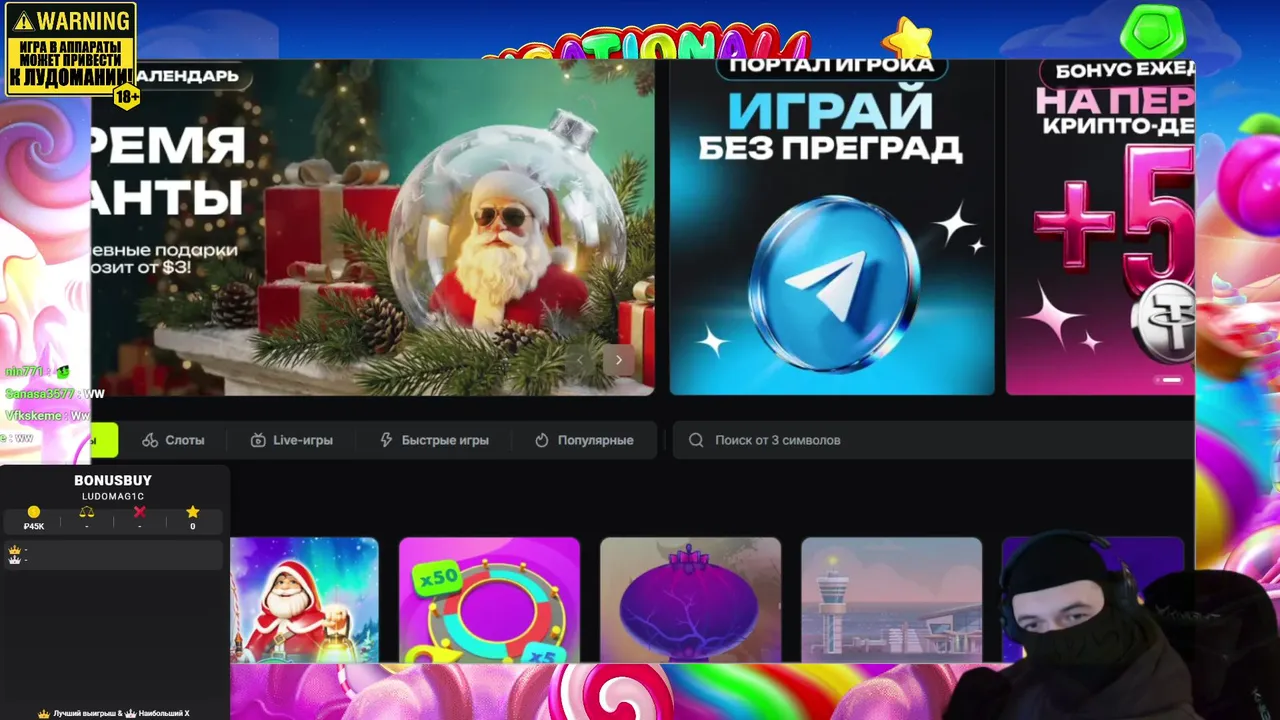Click the scales icon in BONUSBUY panel
The height and width of the screenshot is (720, 1280).
86,512
